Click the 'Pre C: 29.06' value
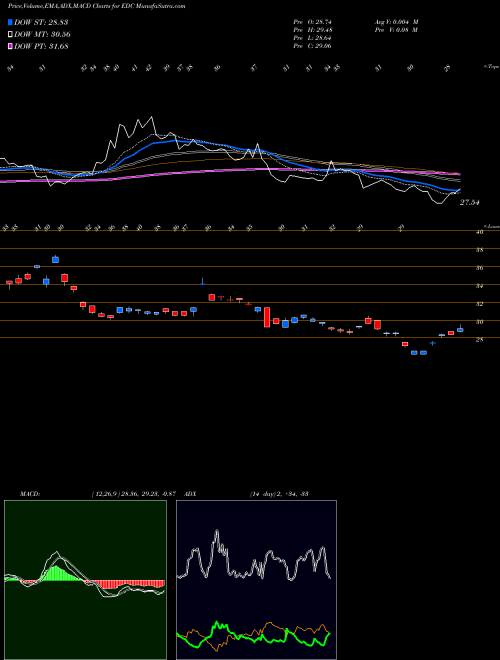The height and width of the screenshot is (660, 500). pos(313,46)
